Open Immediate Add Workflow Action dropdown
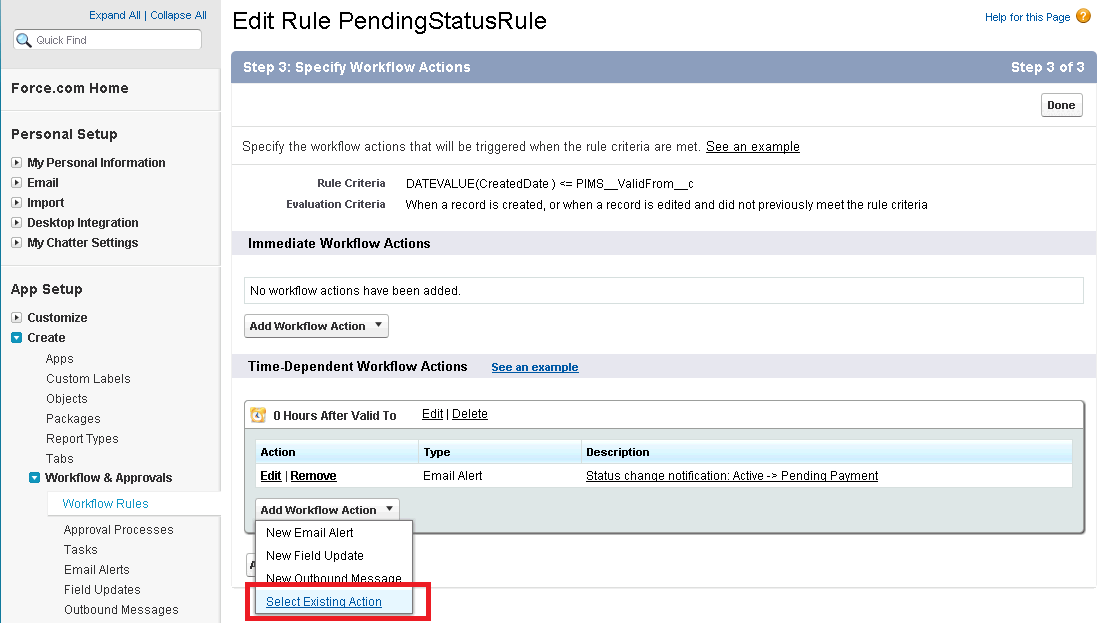 316,326
